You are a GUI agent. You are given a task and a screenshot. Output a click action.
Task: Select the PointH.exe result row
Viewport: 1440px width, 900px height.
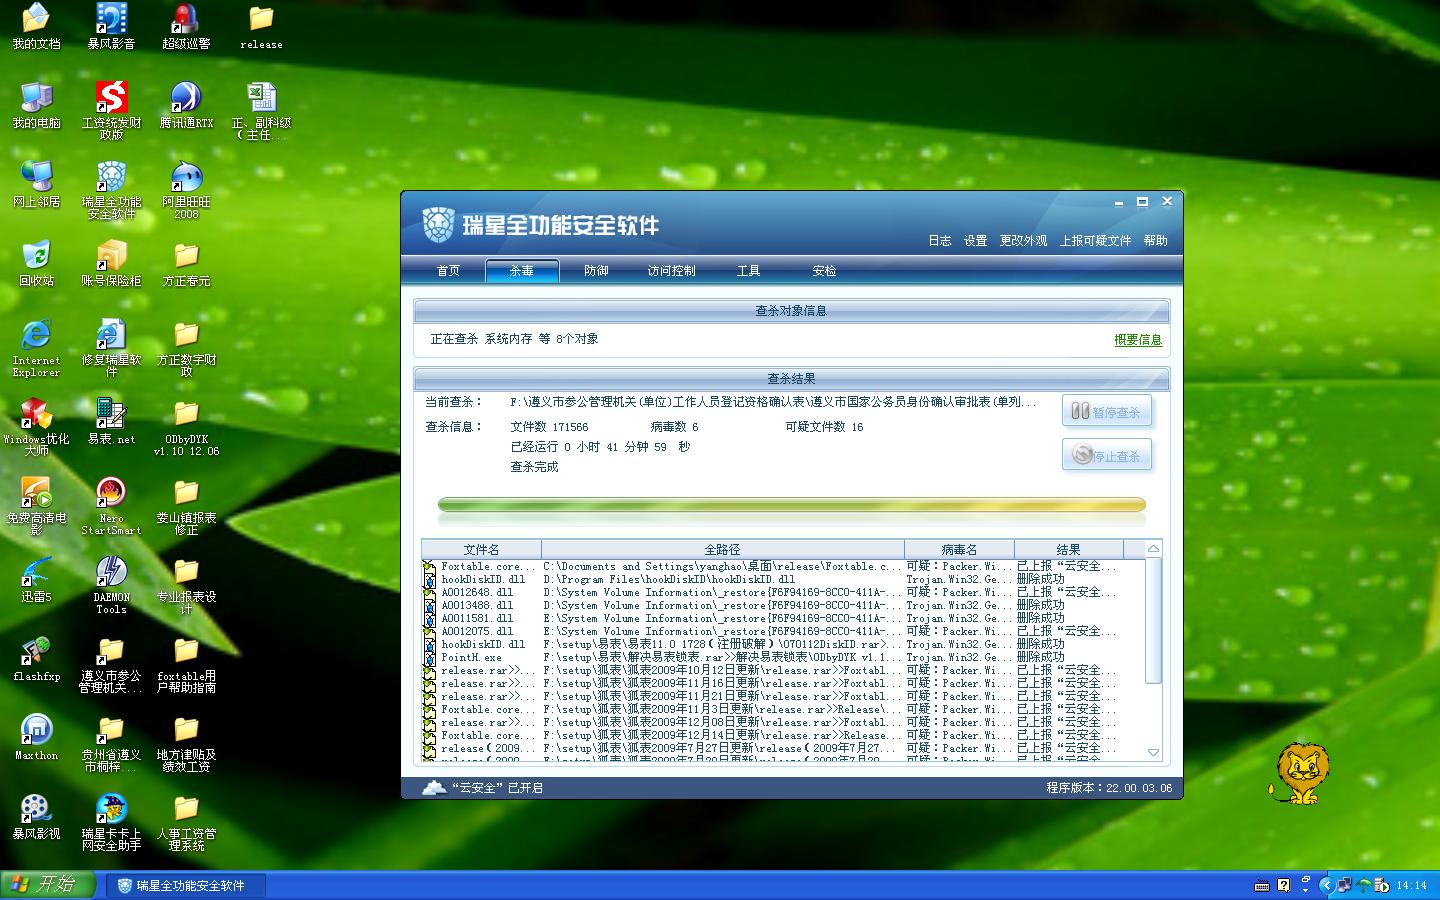(x=782, y=658)
